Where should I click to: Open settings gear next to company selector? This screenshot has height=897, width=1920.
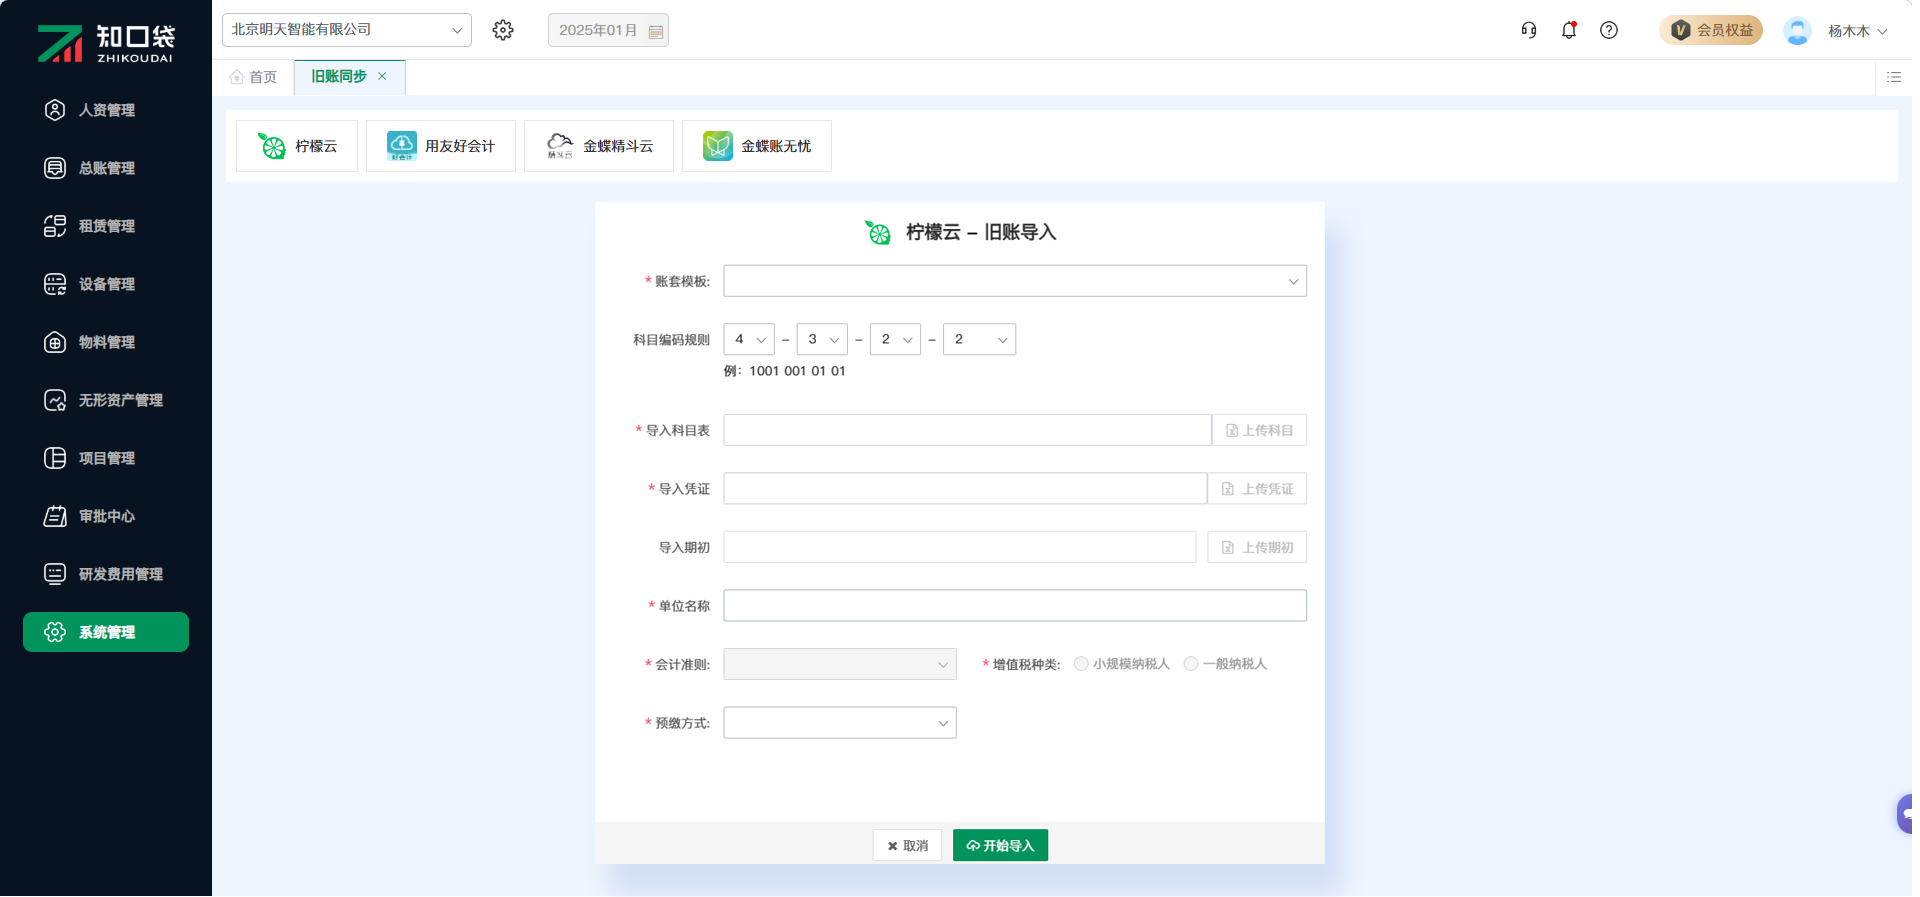[503, 30]
